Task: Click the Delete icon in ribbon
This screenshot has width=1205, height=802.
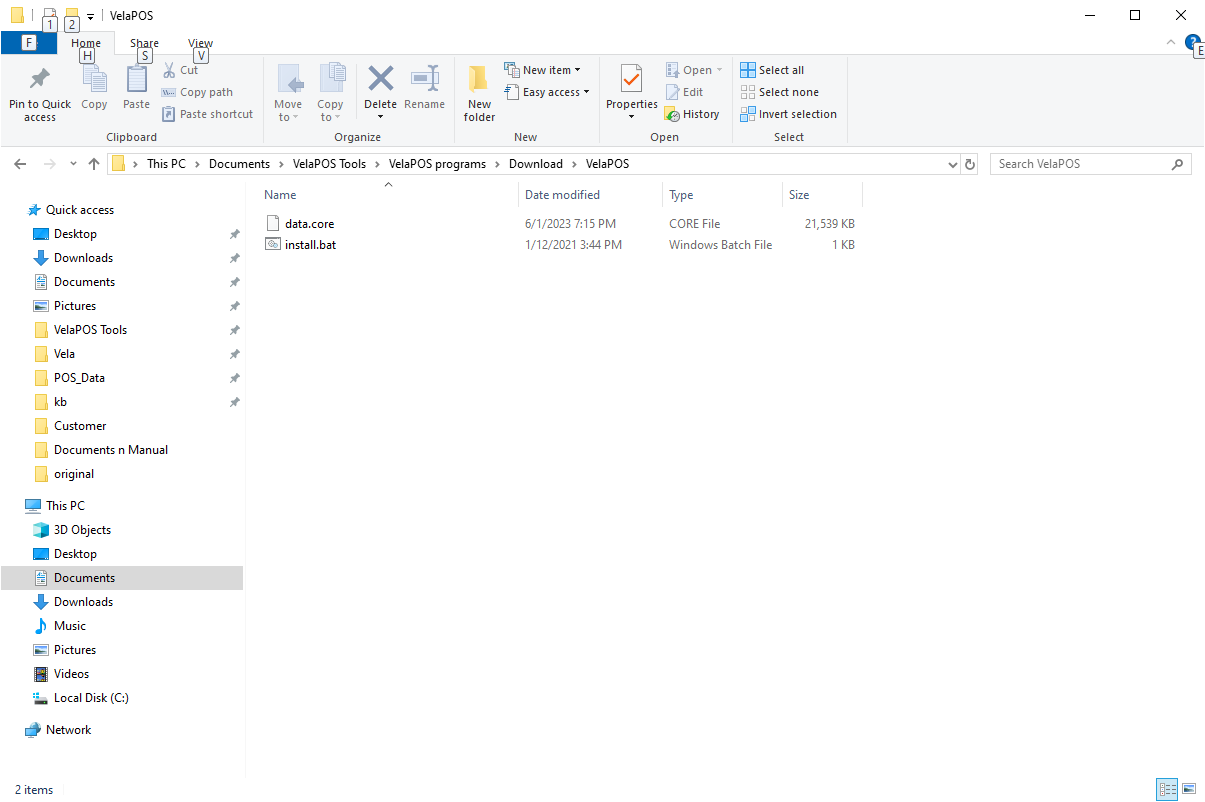Action: 380,79
